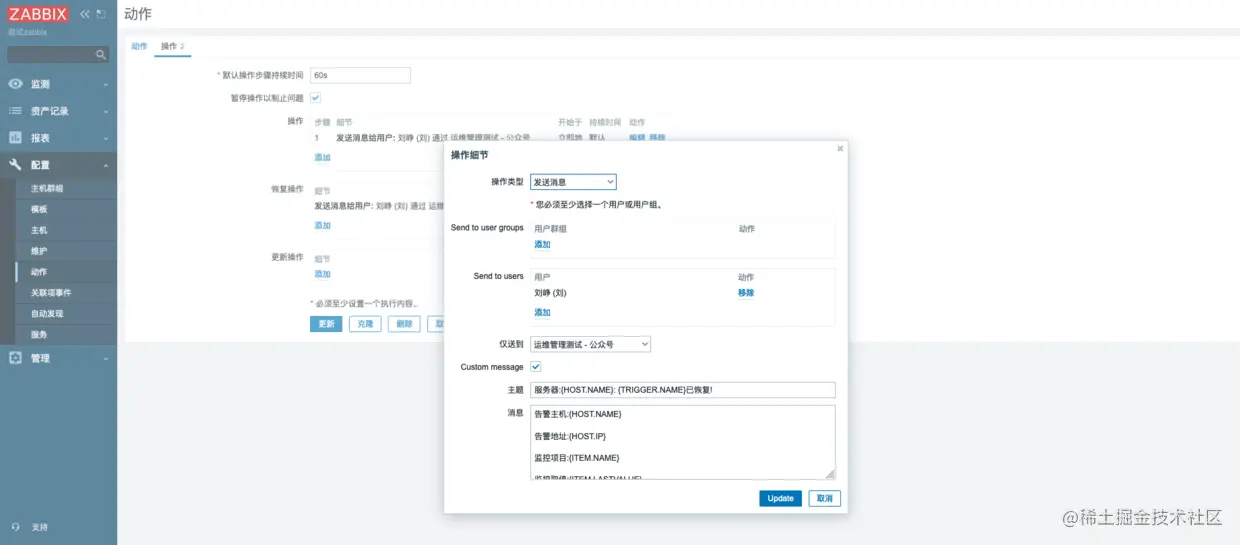Close the 操作细节 dialog with X
The width and height of the screenshot is (1240, 545).
(840, 148)
